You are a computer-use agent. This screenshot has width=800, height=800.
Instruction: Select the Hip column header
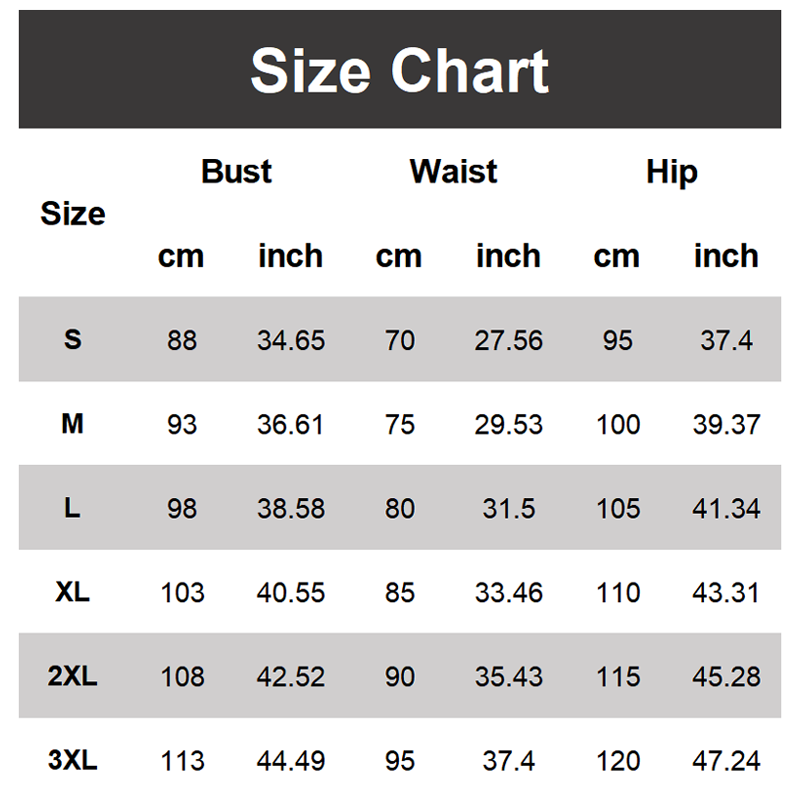point(671,171)
